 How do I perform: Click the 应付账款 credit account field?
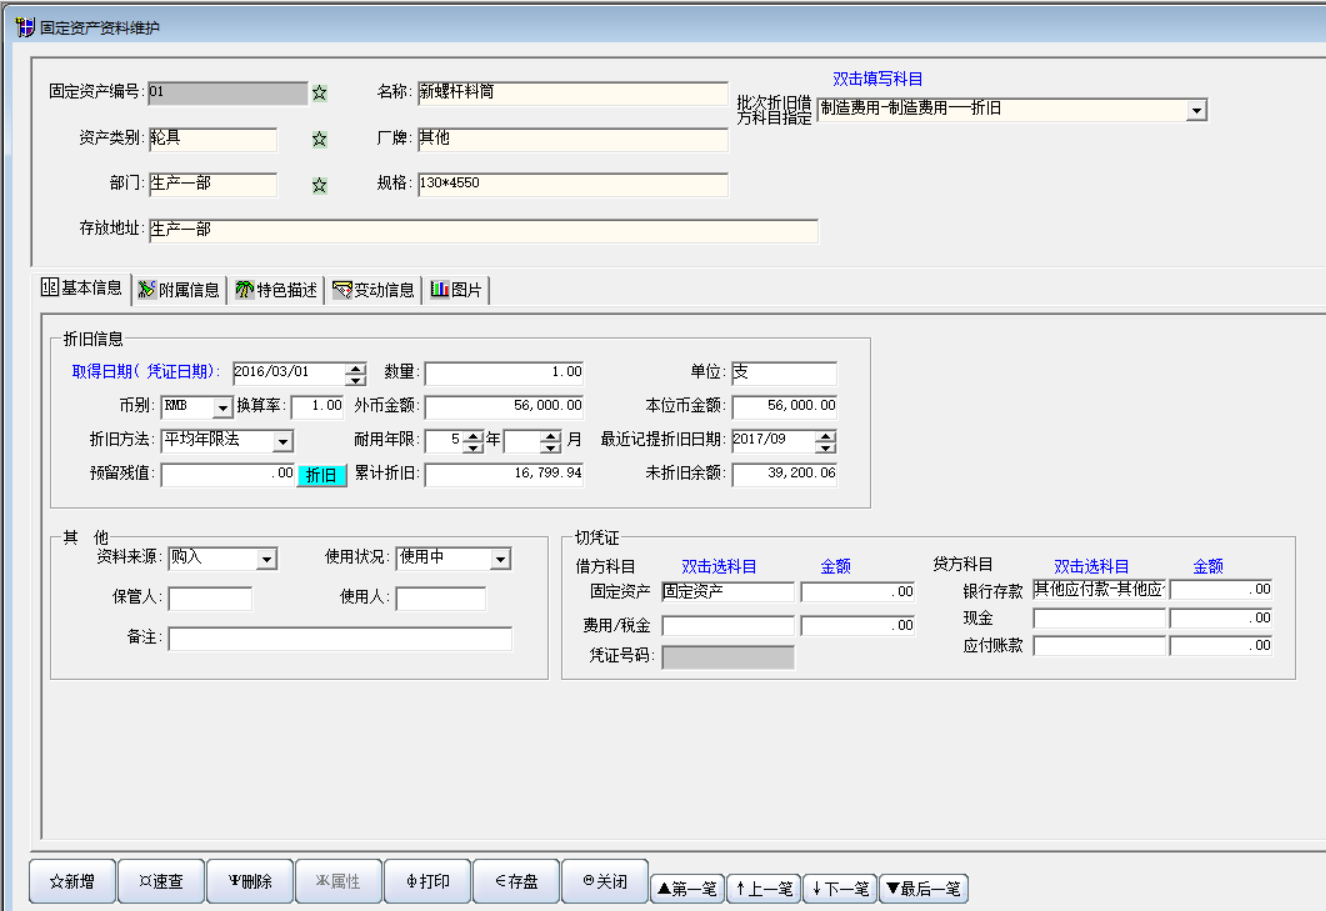point(1099,646)
